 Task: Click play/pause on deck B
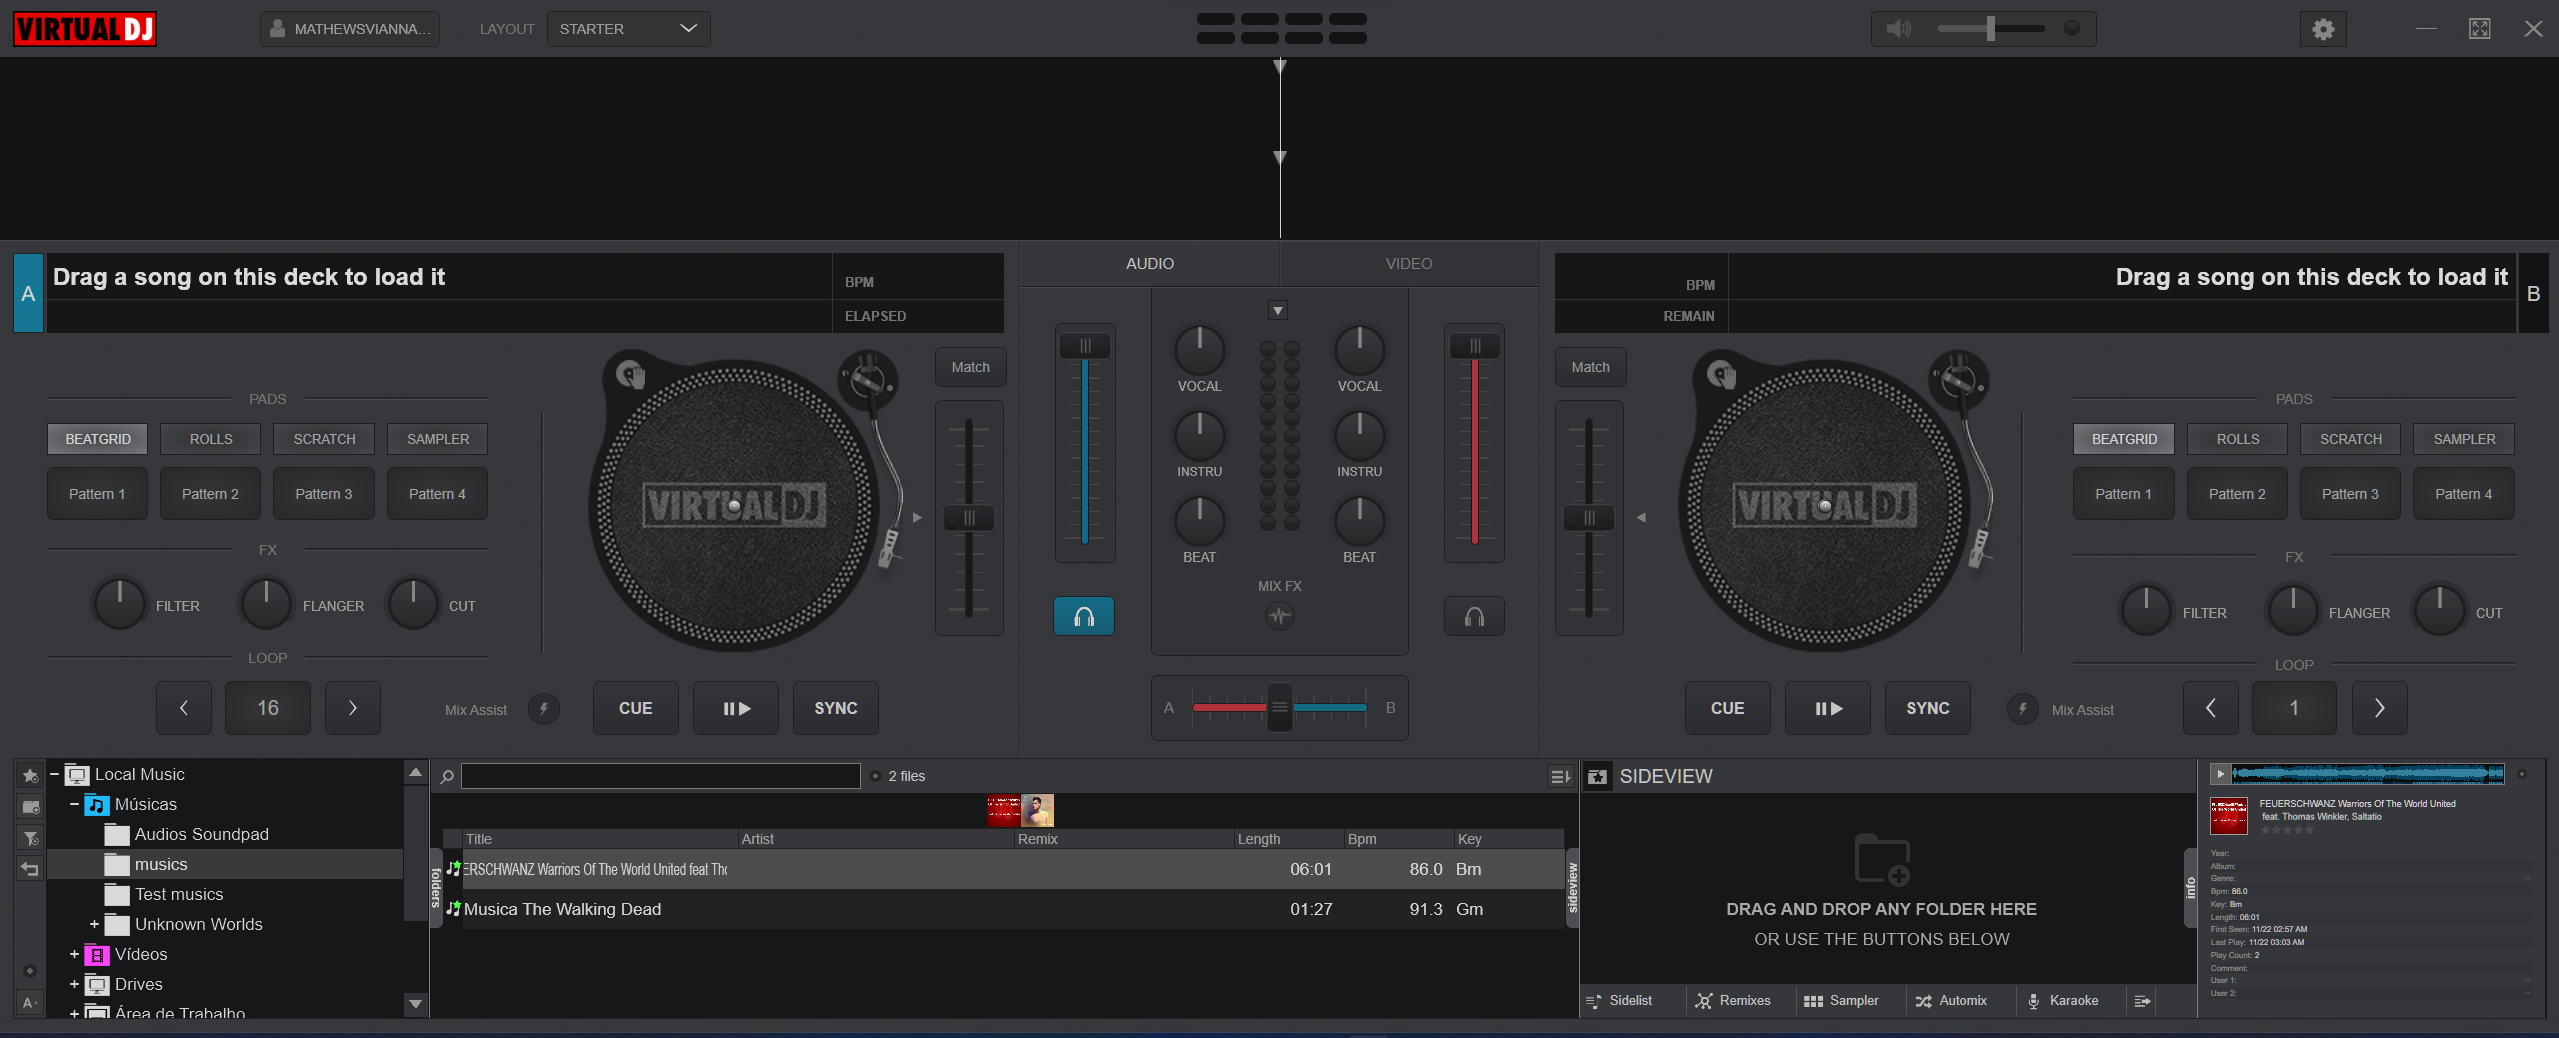point(1828,708)
